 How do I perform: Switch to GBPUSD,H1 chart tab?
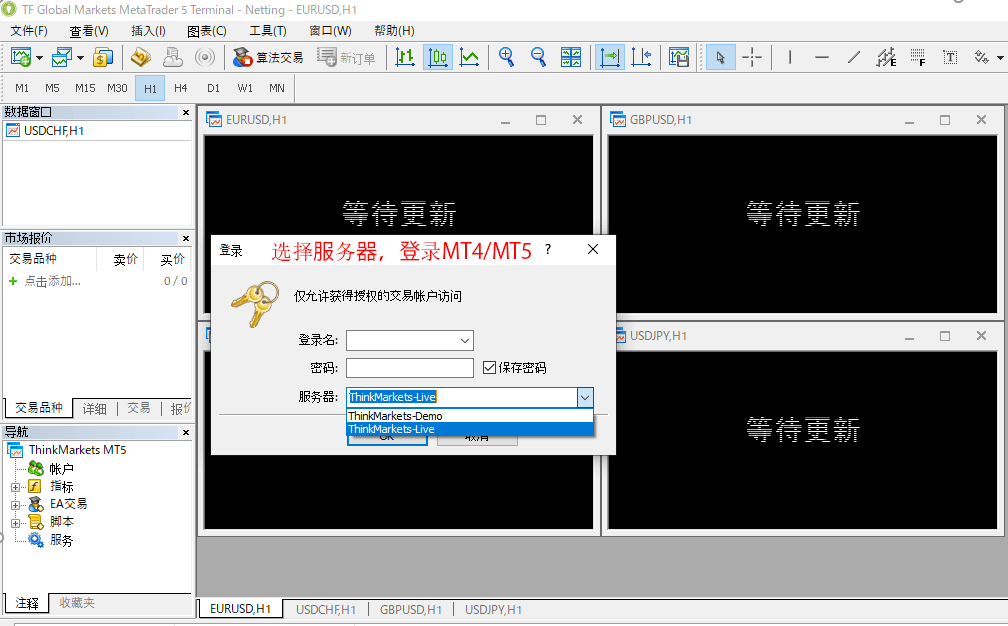coord(411,609)
